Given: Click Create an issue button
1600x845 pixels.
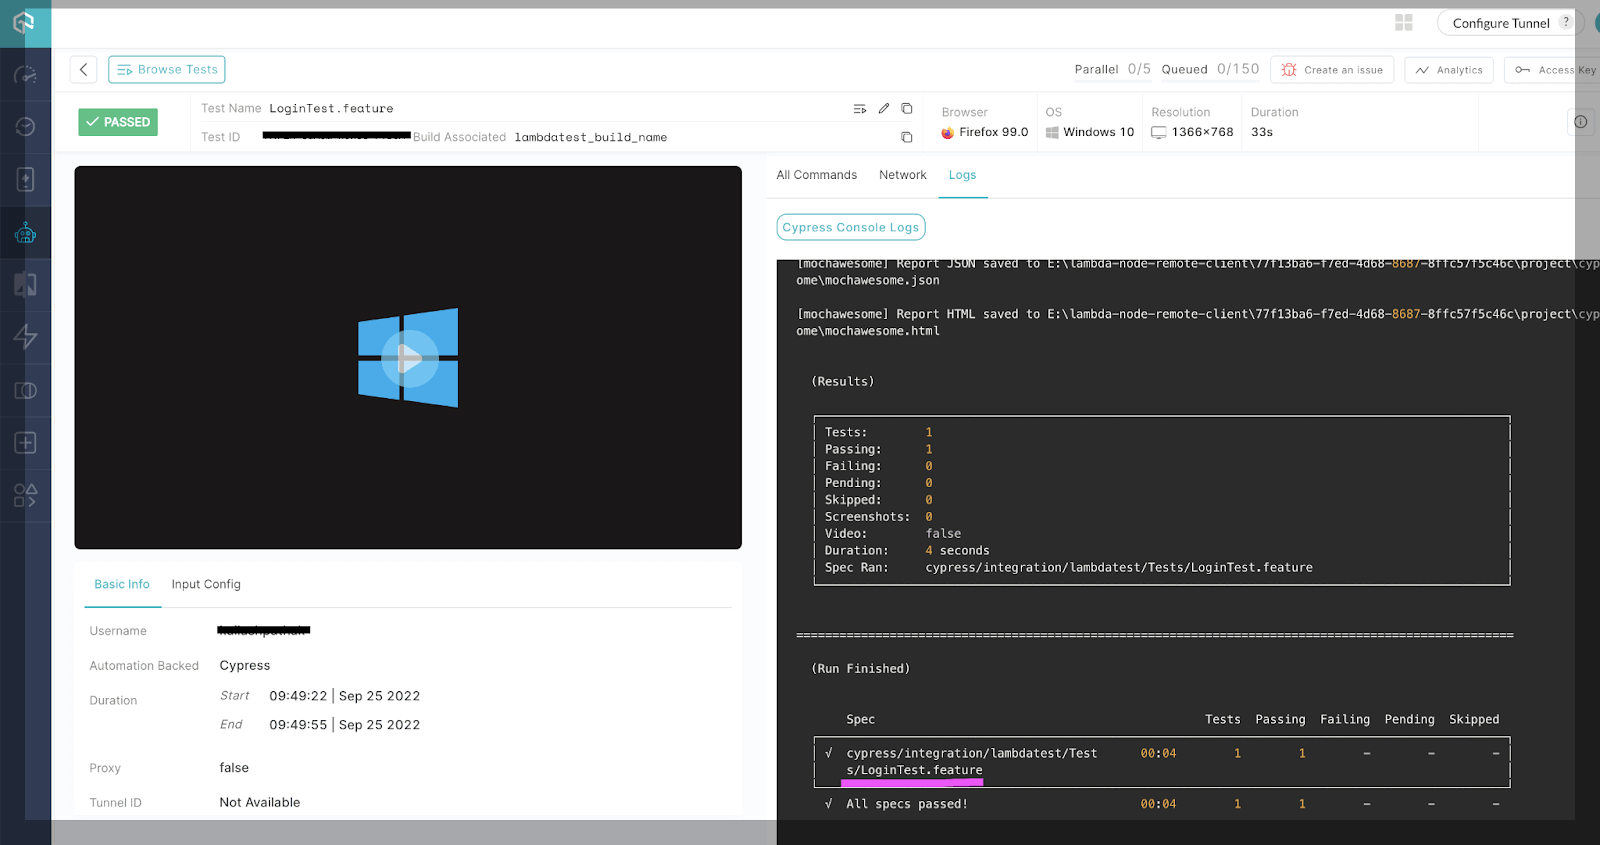Looking at the screenshot, I should 1333,70.
